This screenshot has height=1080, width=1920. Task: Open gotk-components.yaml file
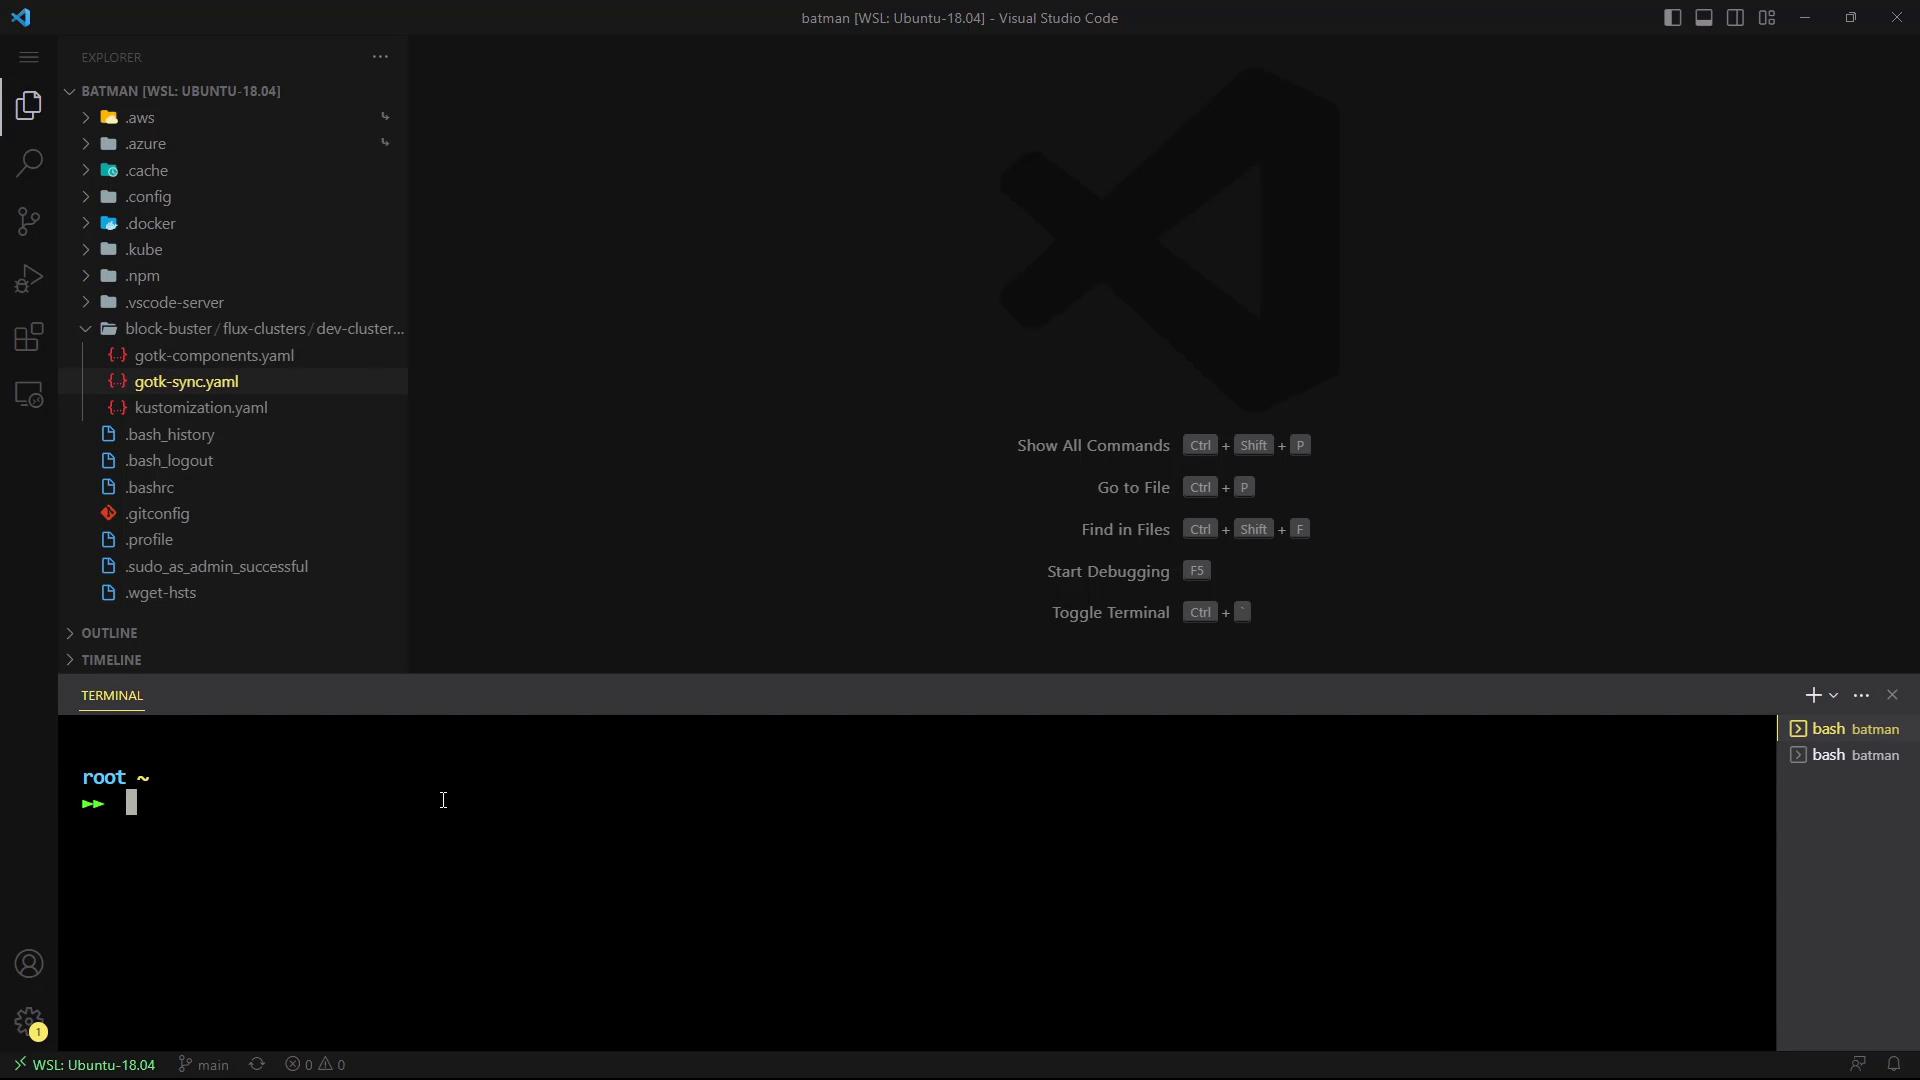[233, 355]
